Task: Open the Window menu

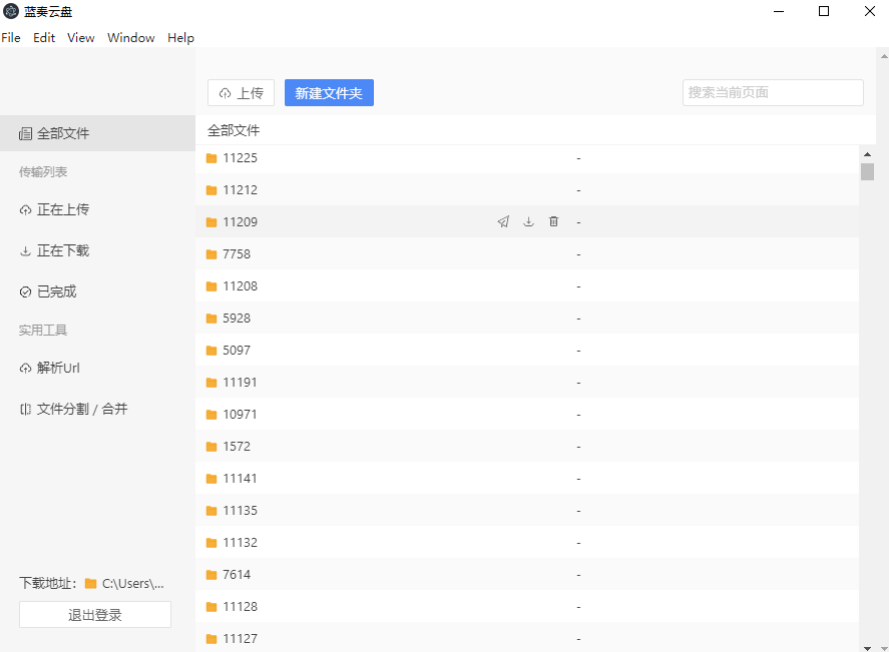Action: pyautogui.click(x=131, y=37)
